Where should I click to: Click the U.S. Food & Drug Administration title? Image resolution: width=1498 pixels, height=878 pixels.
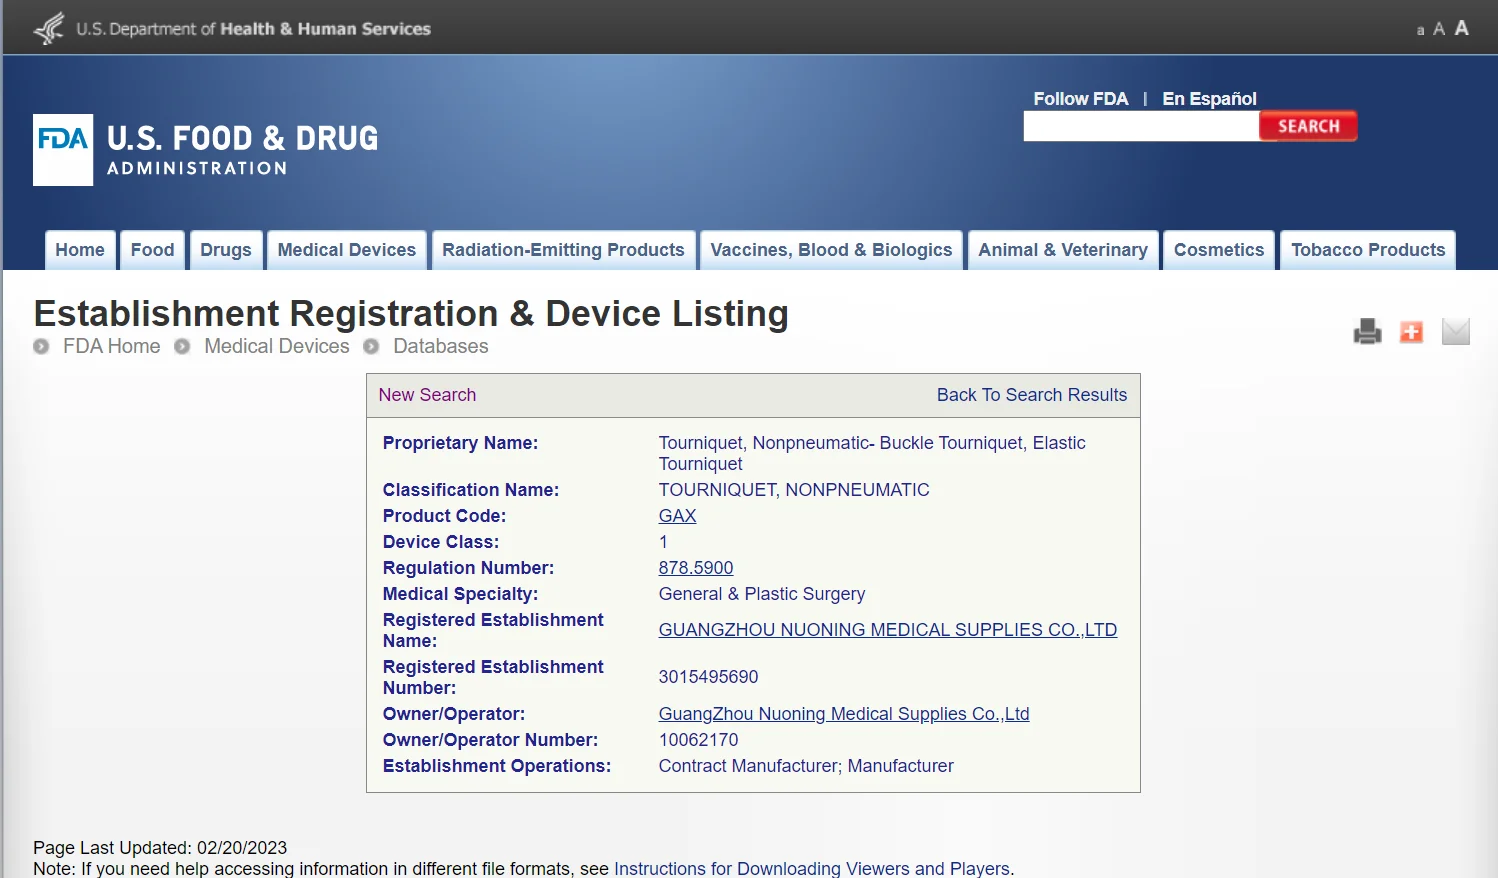243,150
